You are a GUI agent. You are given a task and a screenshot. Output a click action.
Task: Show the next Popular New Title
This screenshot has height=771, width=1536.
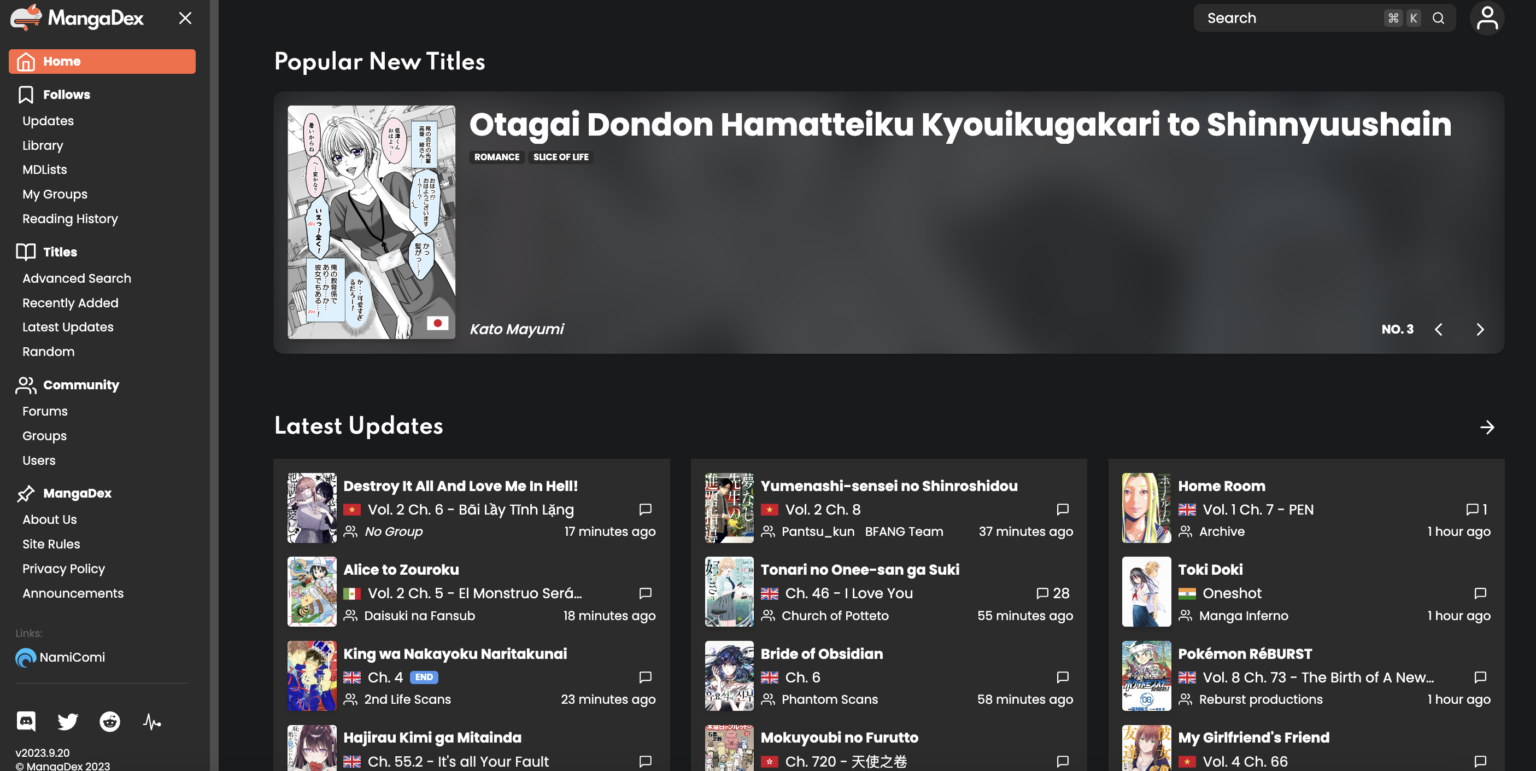pos(1480,328)
